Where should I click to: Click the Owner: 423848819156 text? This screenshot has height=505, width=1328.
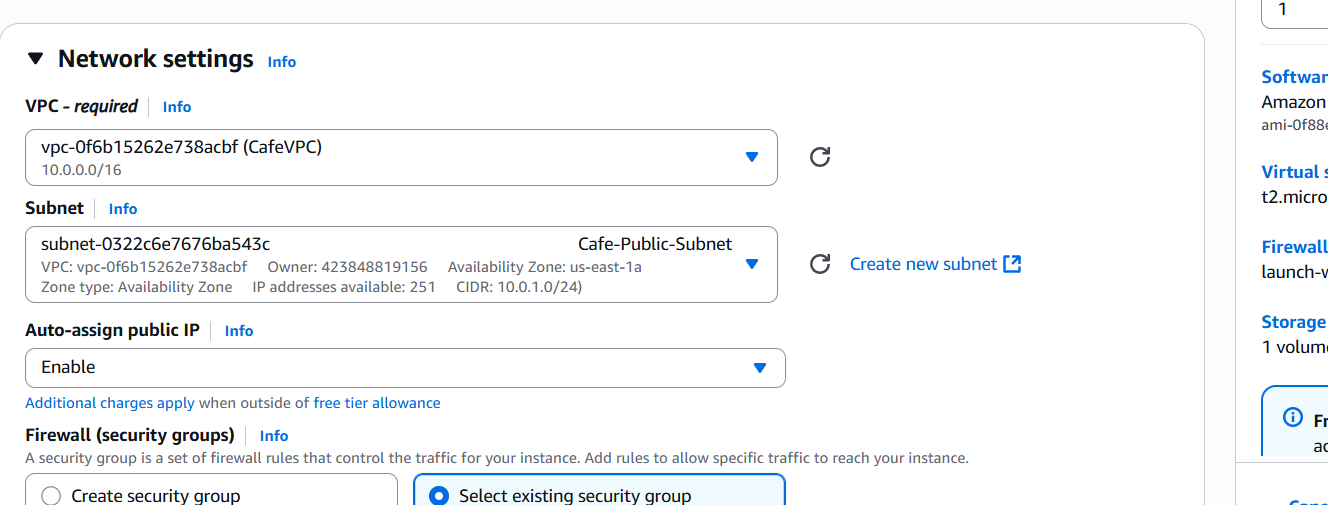pos(347,267)
